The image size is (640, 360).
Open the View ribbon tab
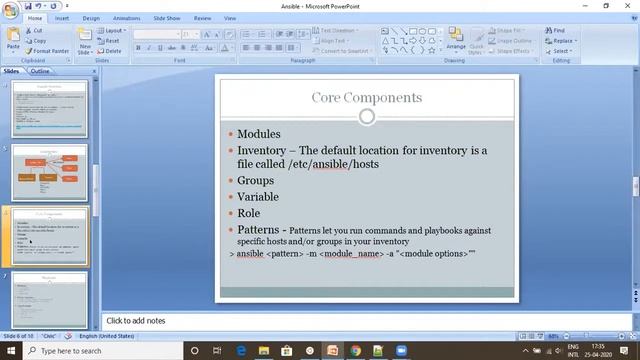tap(230, 18)
